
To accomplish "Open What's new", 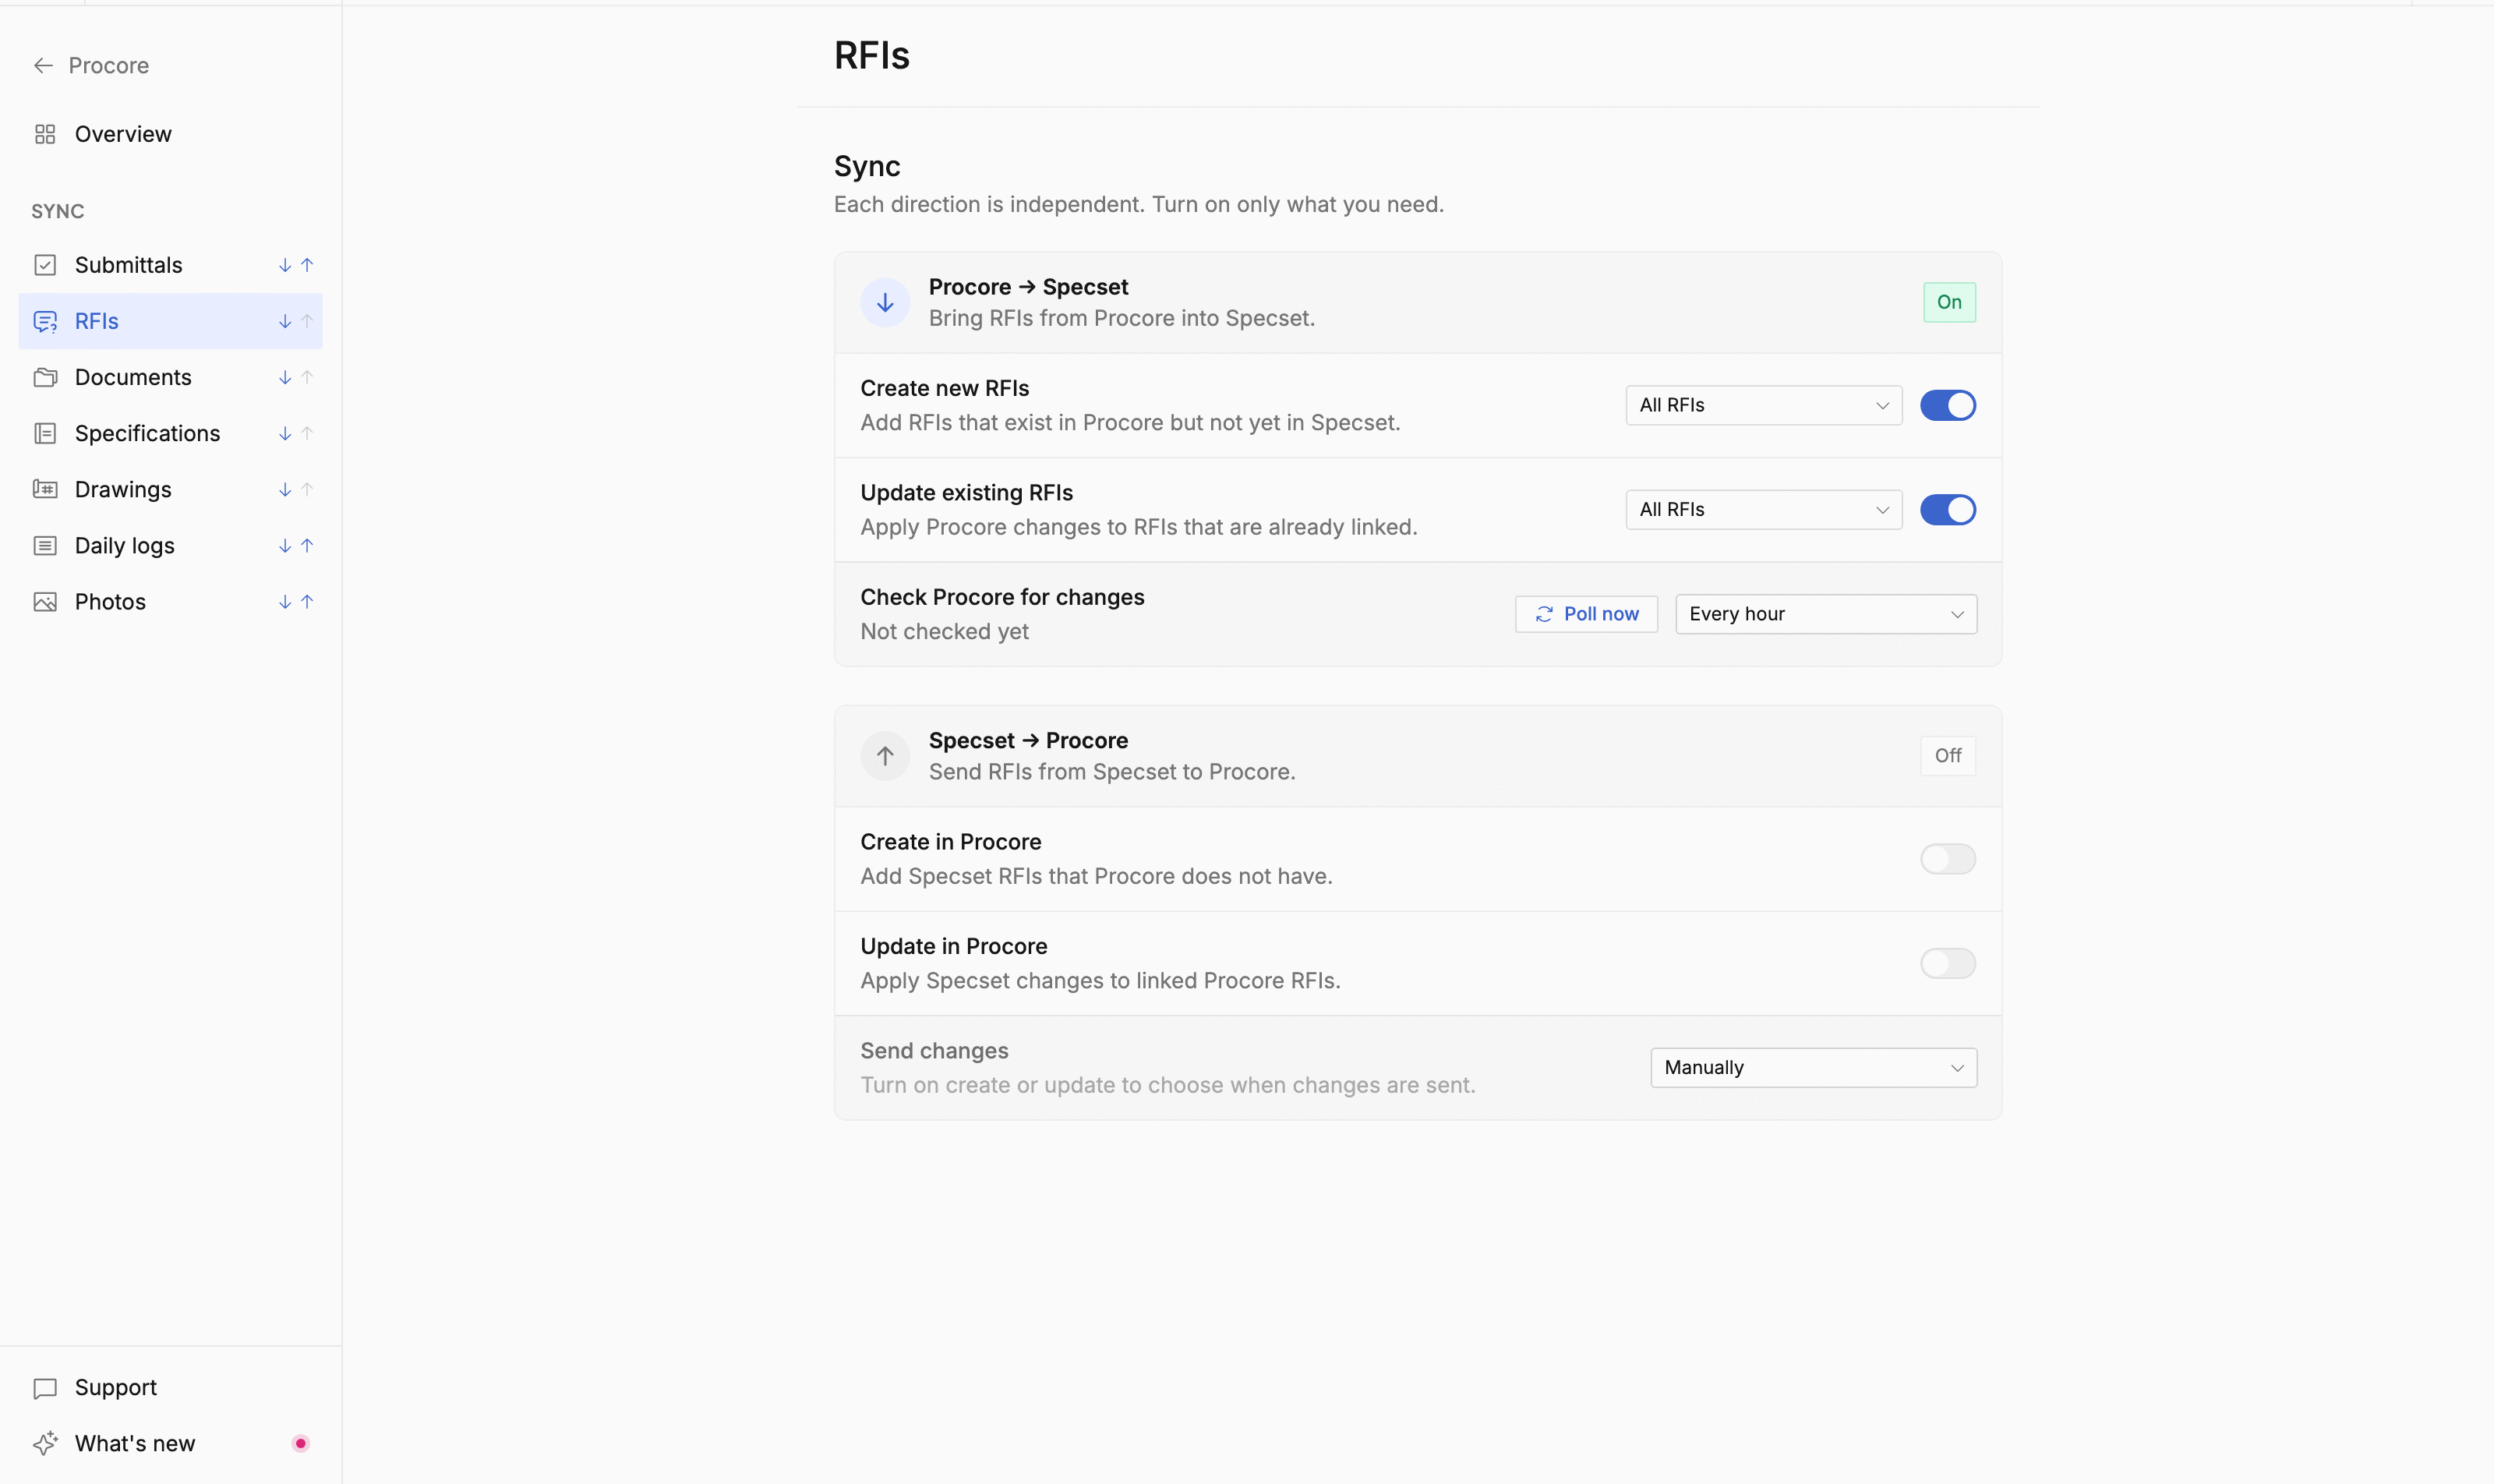I will (171, 1443).
